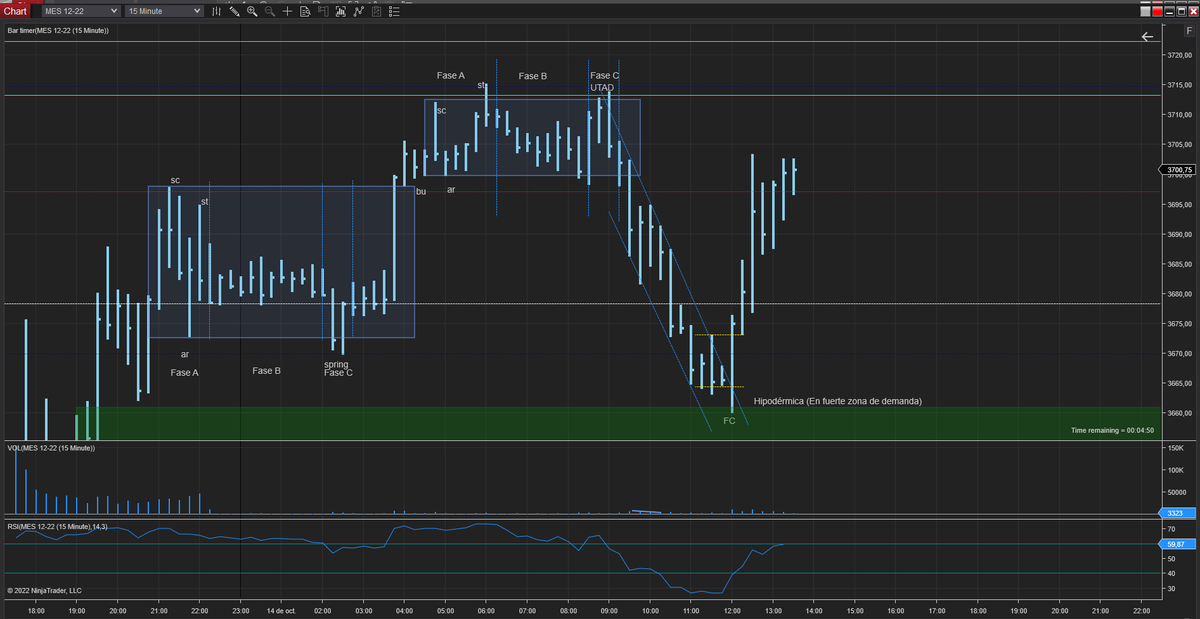Open the Strategies line-node icon

pos(359,11)
